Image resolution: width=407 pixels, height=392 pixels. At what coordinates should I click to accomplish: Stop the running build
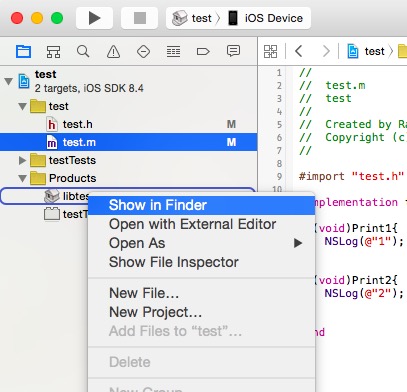pyautogui.click(x=139, y=18)
